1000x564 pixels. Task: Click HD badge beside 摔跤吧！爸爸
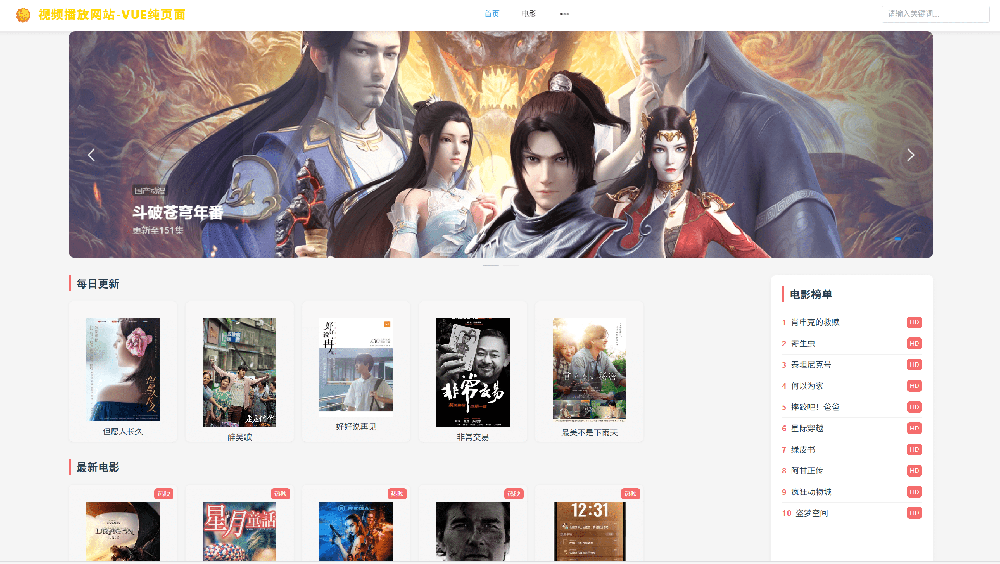(x=915, y=406)
